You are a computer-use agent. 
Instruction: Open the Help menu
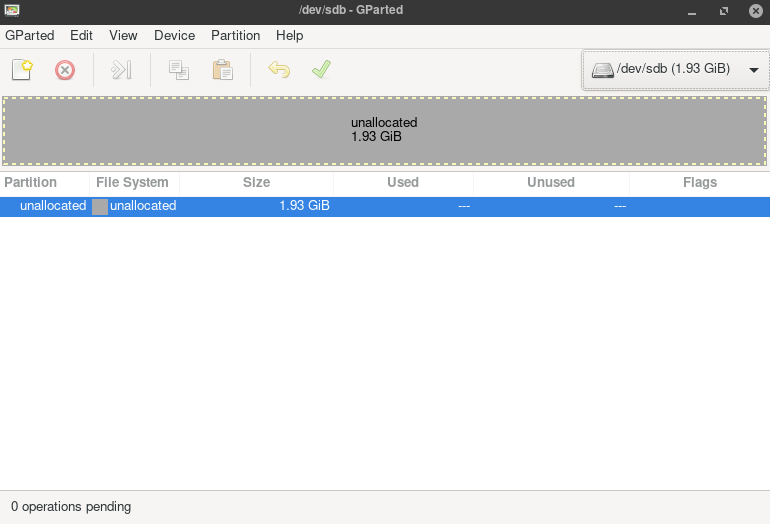point(289,35)
